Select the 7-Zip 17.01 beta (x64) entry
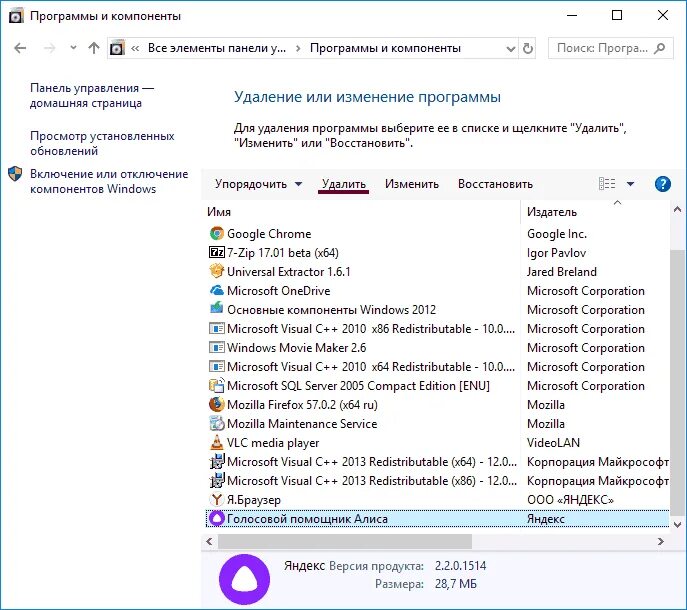Image resolution: width=687 pixels, height=610 pixels. pyautogui.click(x=283, y=252)
